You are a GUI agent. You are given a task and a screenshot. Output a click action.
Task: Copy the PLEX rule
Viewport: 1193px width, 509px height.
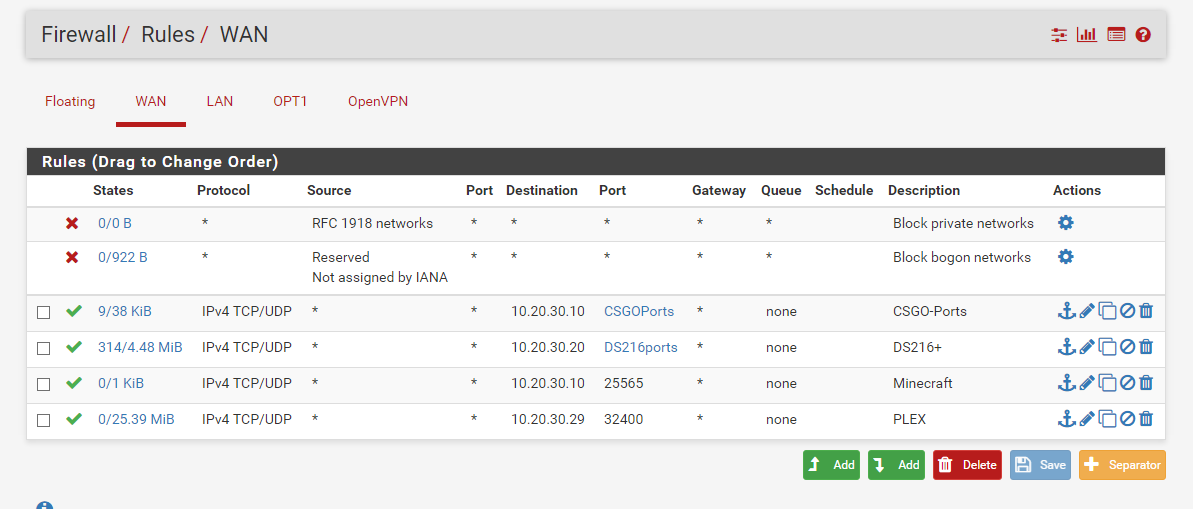[x=1108, y=418]
